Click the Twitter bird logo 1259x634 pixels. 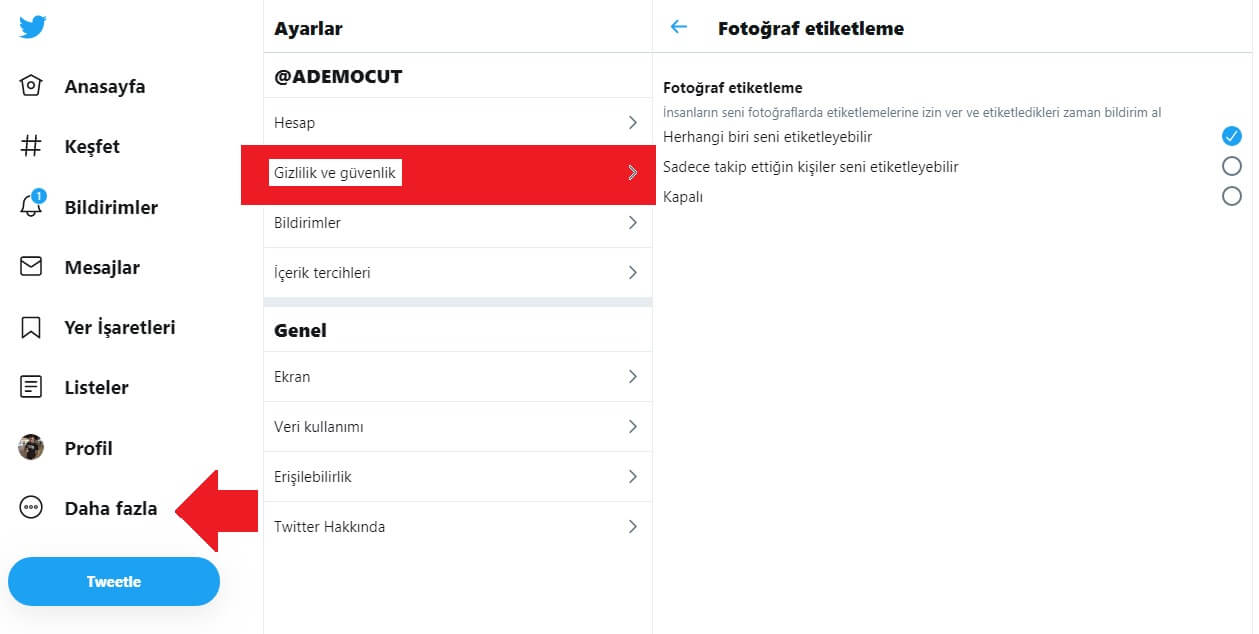click(x=32, y=26)
